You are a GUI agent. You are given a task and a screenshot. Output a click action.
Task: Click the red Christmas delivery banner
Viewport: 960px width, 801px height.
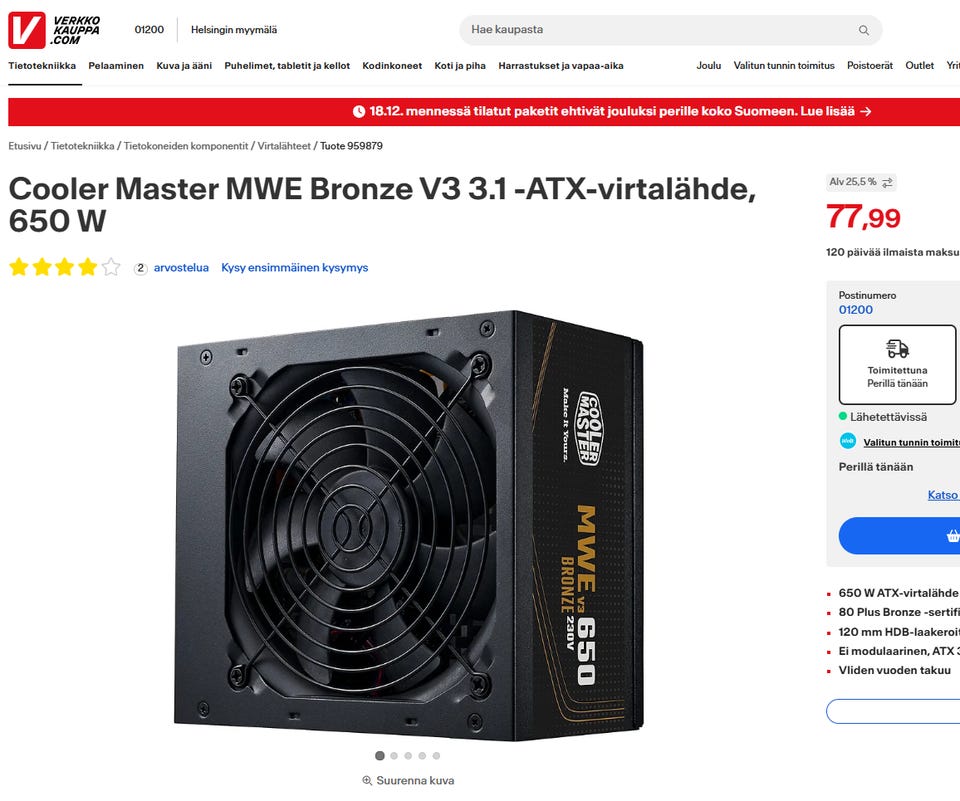484,111
